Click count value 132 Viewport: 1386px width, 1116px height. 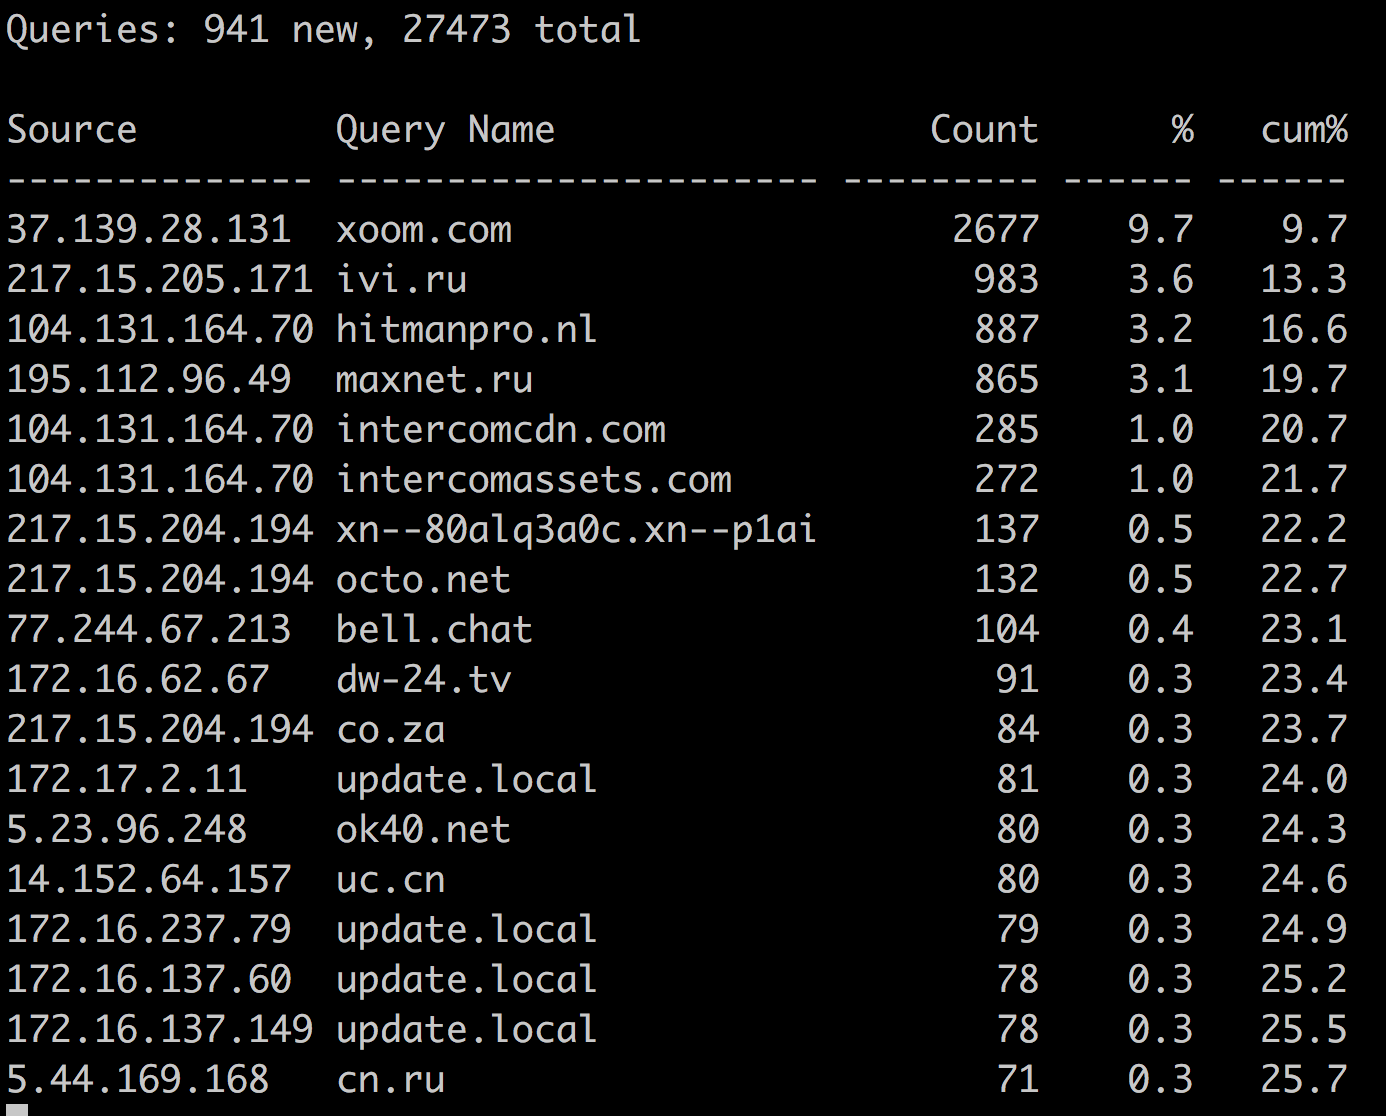tap(1006, 580)
